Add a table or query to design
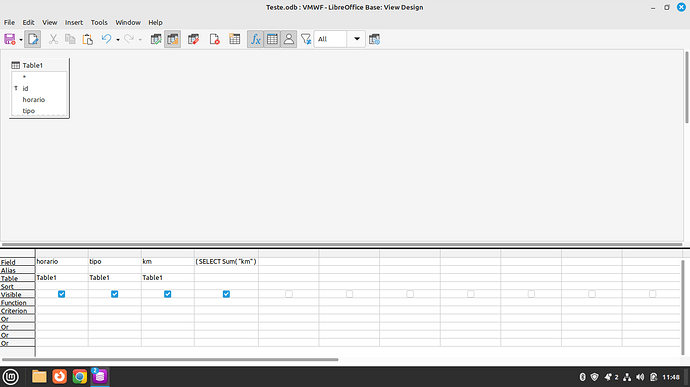 [x=235, y=39]
